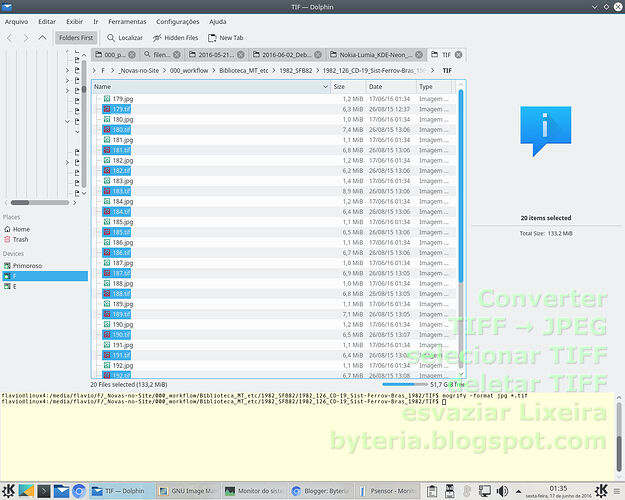Open Home in Places panel
The image size is (625, 500).
(21, 229)
